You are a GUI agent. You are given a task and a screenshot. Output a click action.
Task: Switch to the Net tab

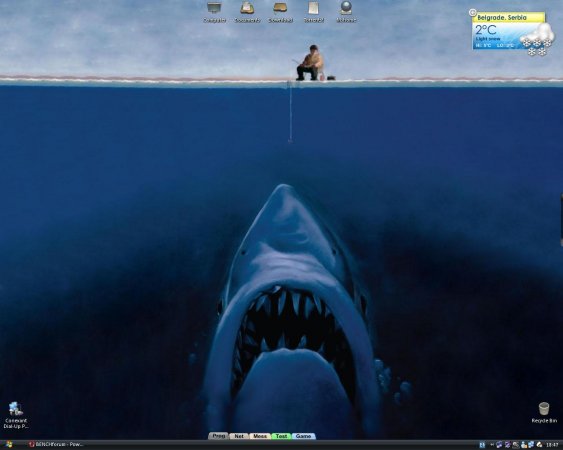[239, 436]
